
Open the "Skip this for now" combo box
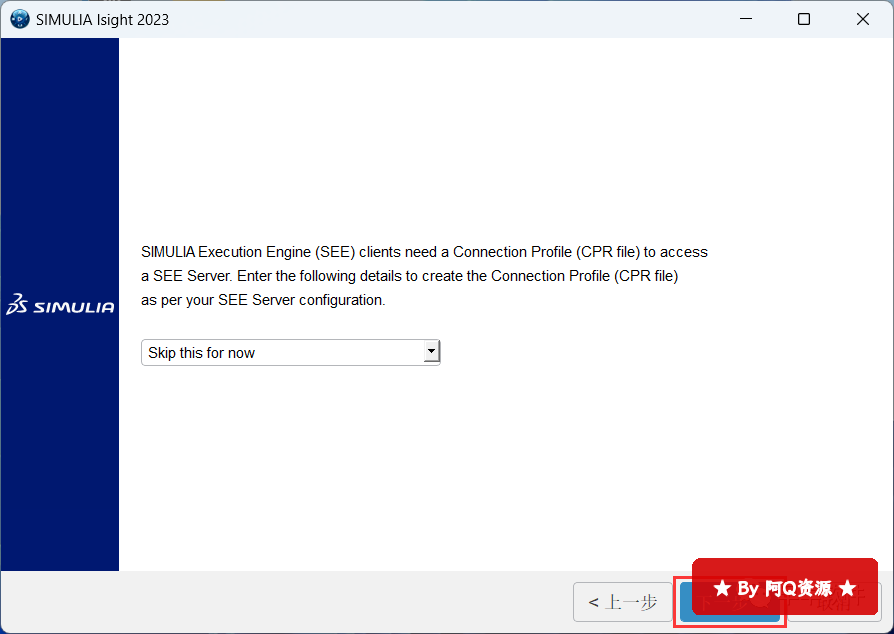point(282,352)
